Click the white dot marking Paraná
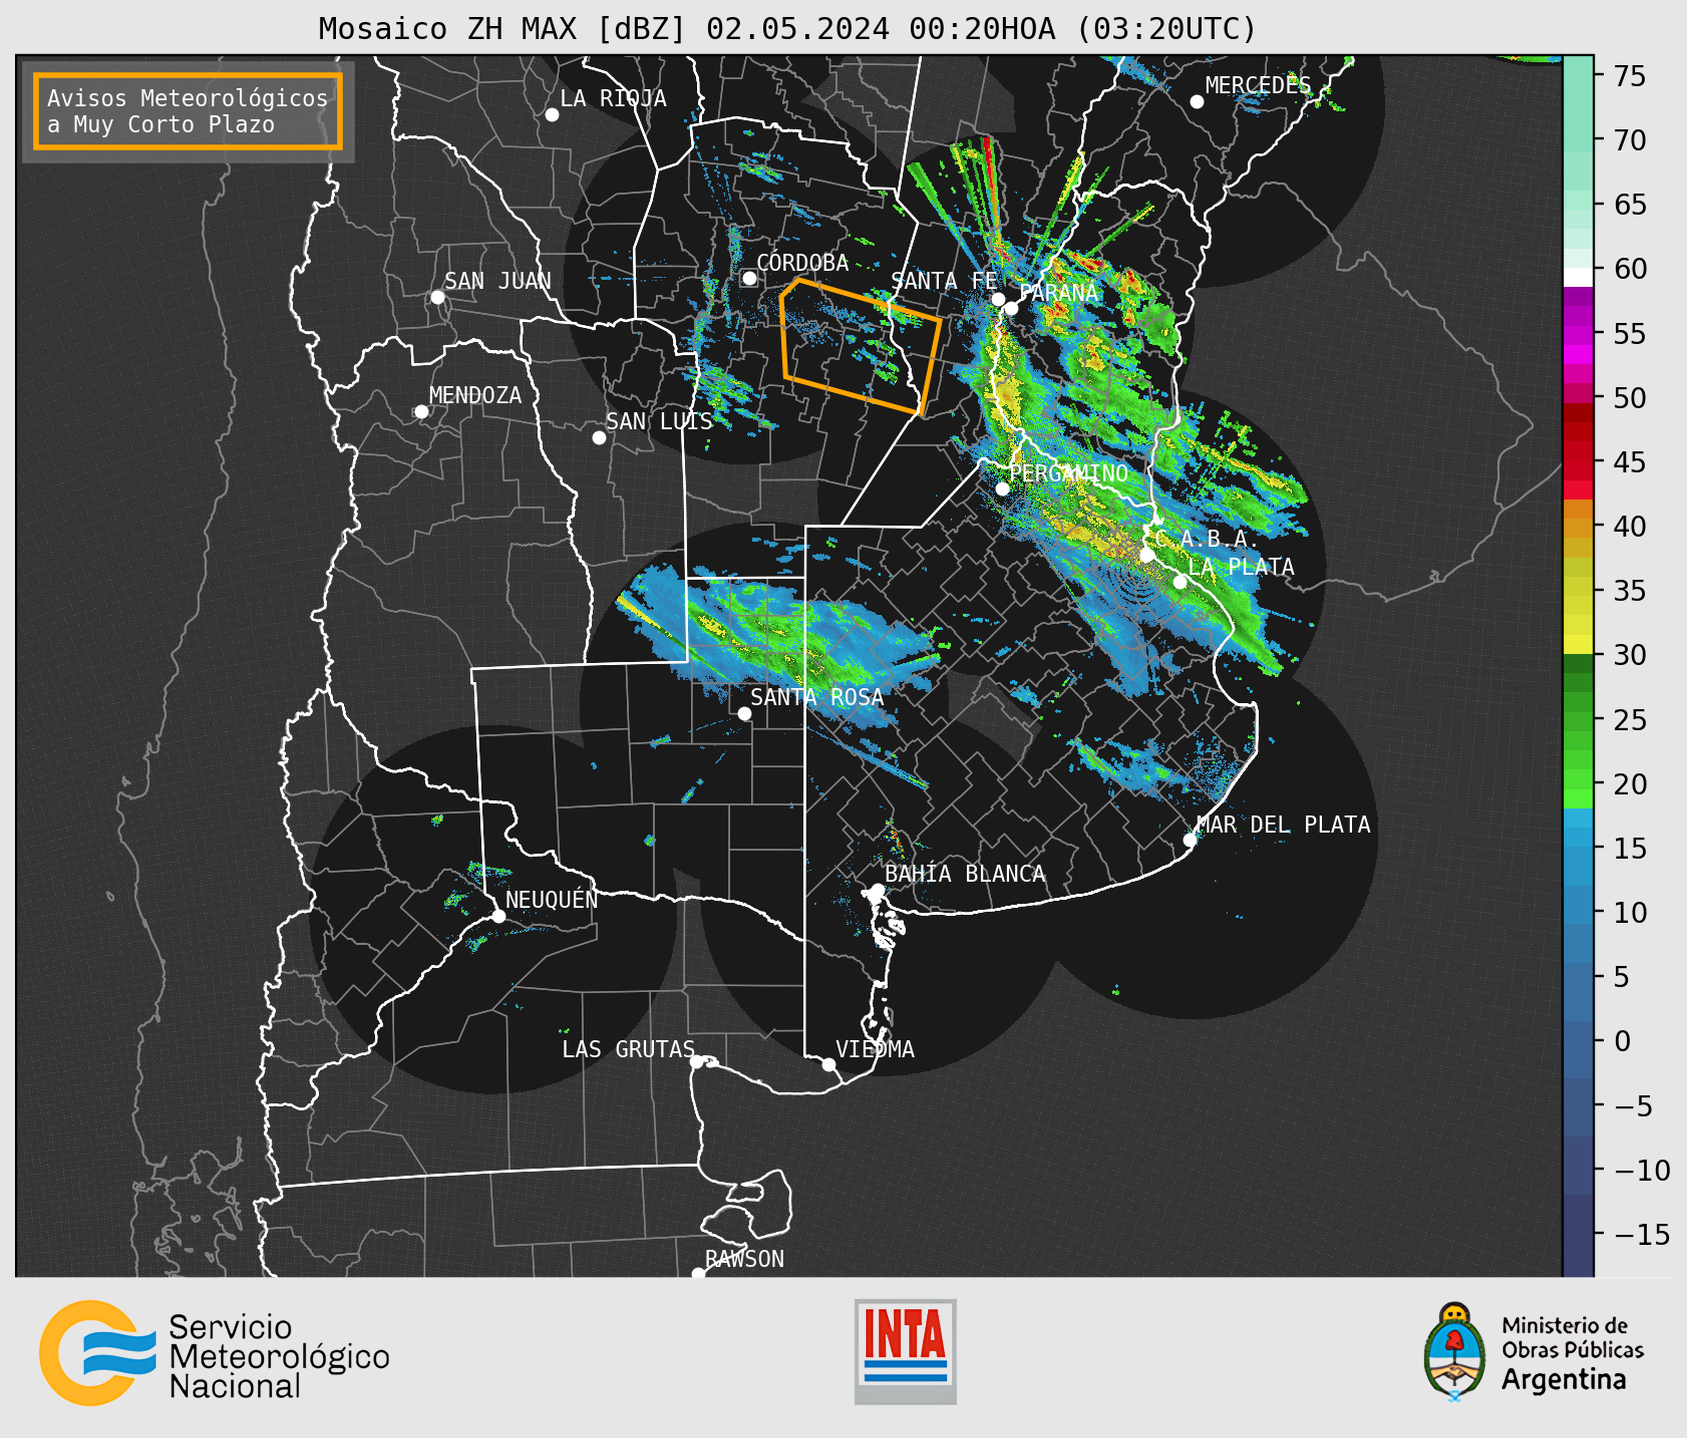This screenshot has width=1687, height=1438. click(1011, 308)
